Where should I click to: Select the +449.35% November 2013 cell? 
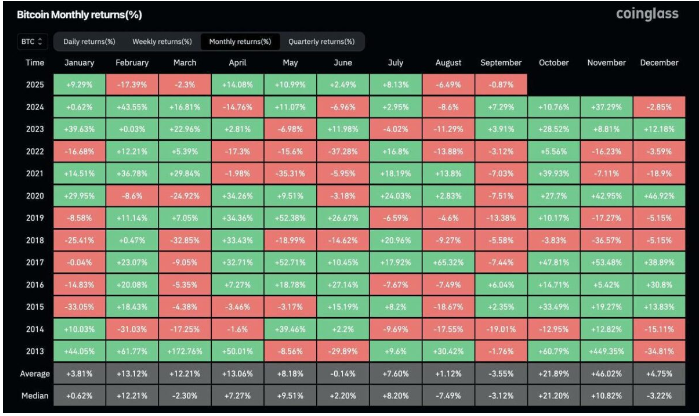607,351
